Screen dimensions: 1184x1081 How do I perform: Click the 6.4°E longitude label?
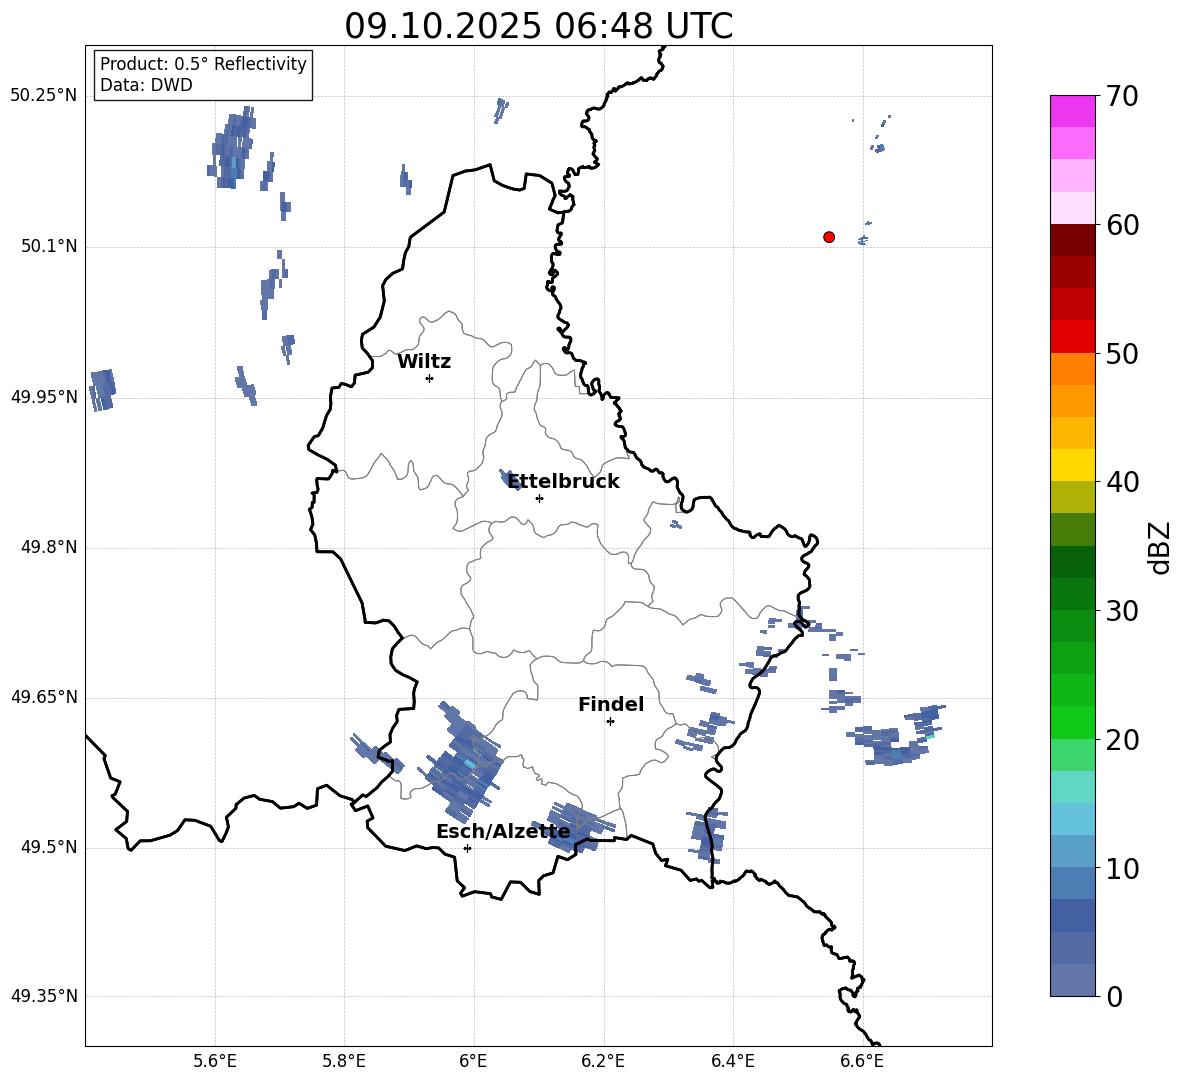coord(732,1061)
